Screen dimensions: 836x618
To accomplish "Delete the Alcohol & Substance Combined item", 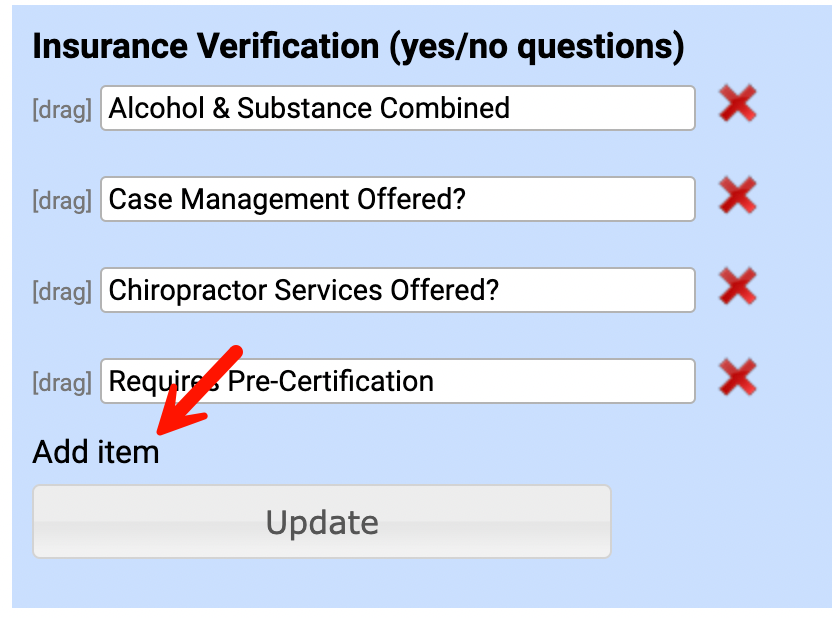I will point(737,105).
